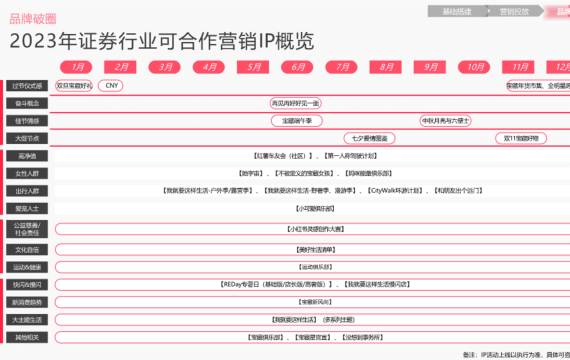Select the REDay专署日 row bar

pos(313,284)
